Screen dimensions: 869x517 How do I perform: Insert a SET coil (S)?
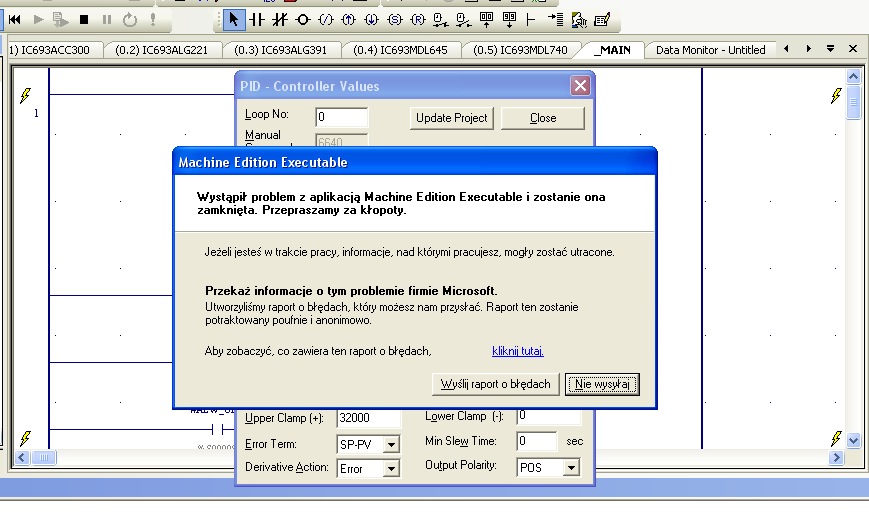395,20
